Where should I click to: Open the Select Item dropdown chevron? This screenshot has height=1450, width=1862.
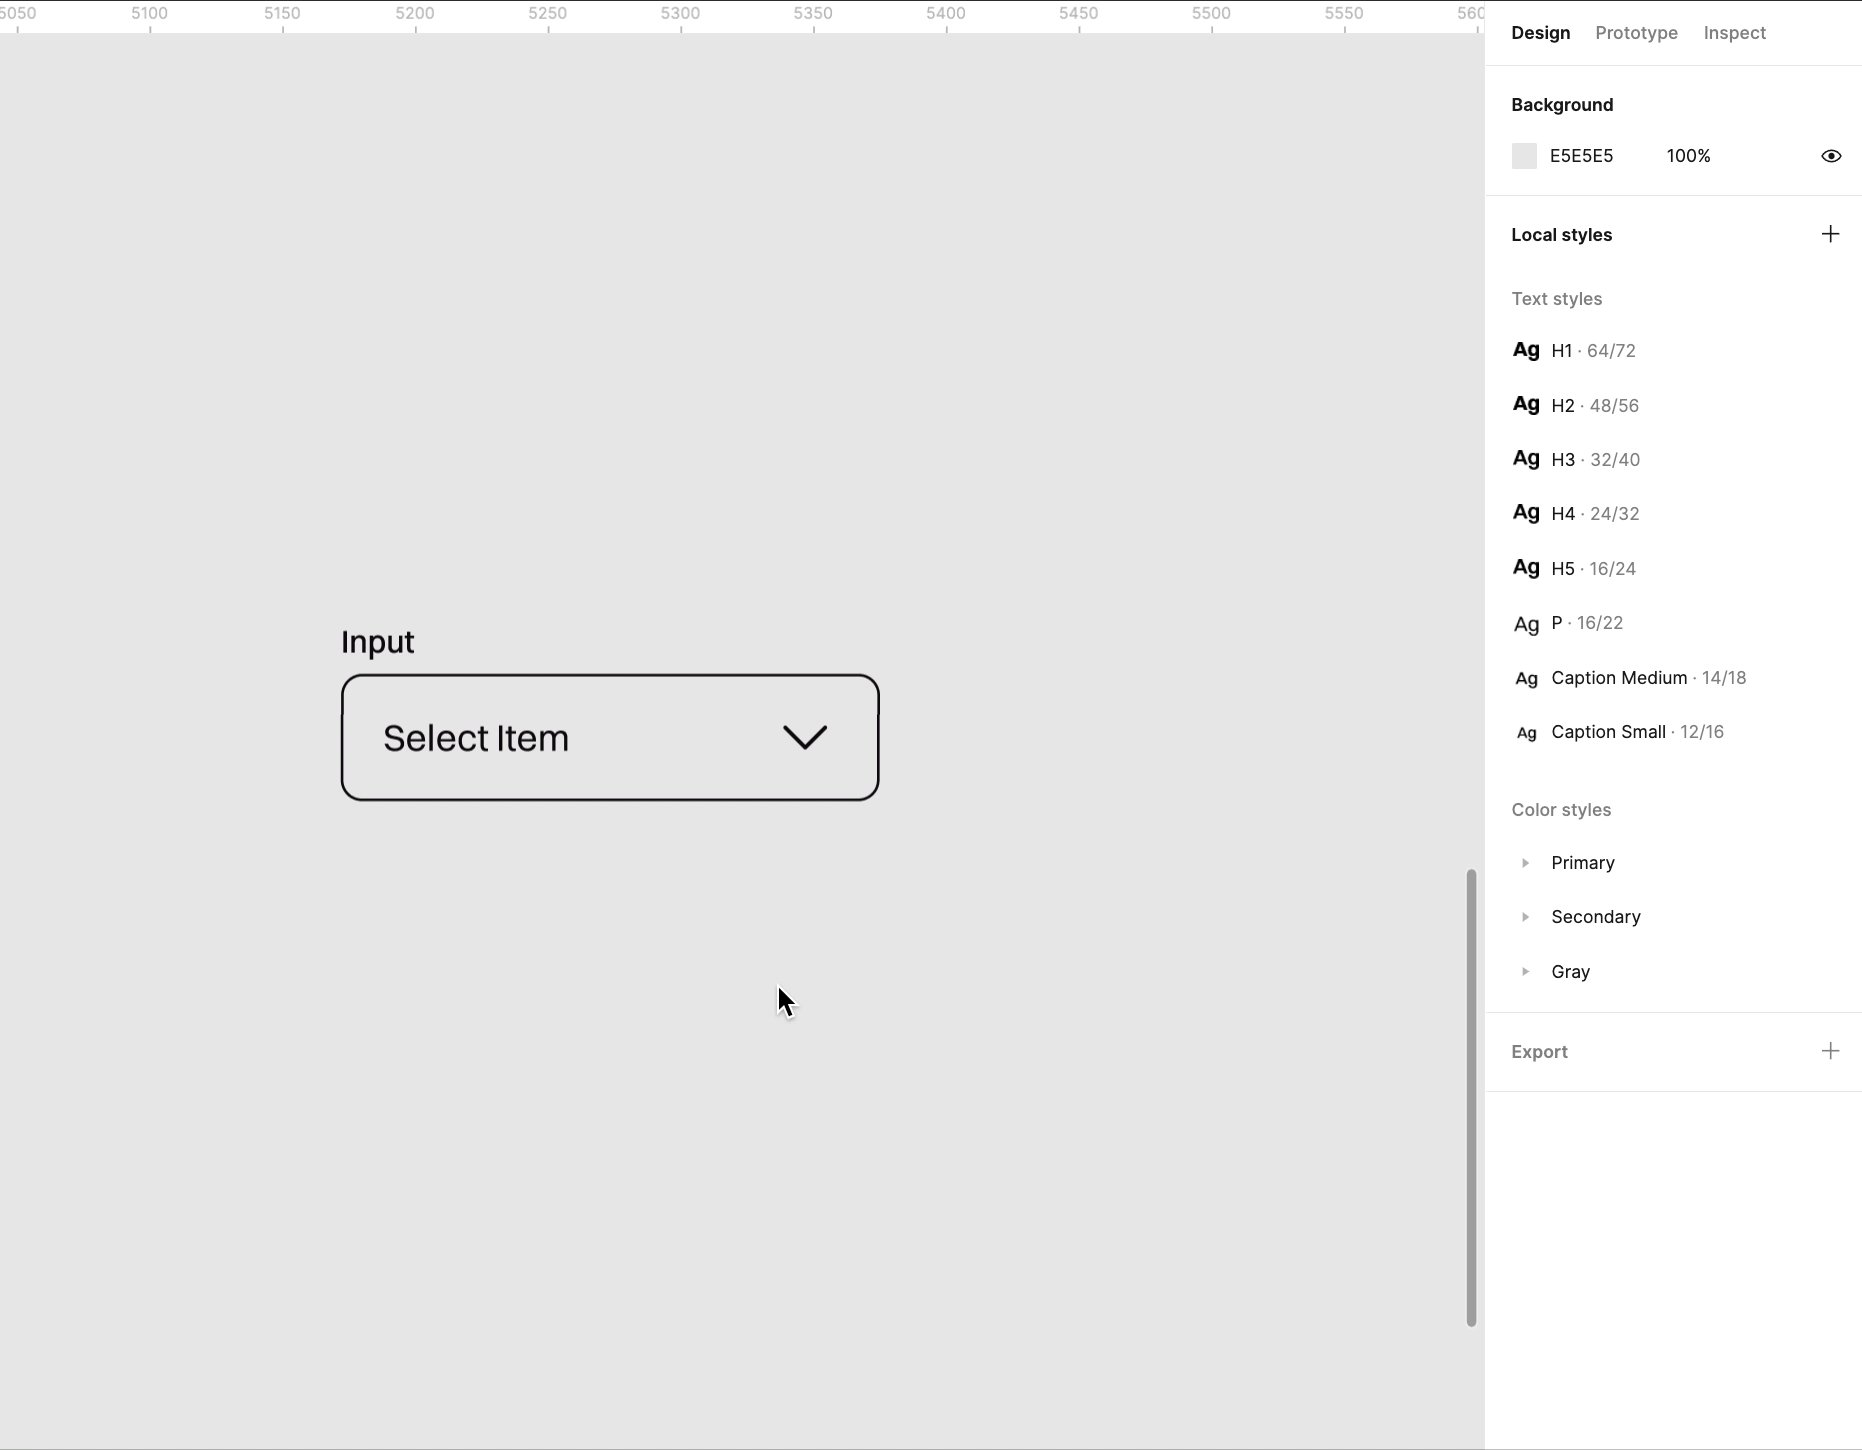point(805,737)
